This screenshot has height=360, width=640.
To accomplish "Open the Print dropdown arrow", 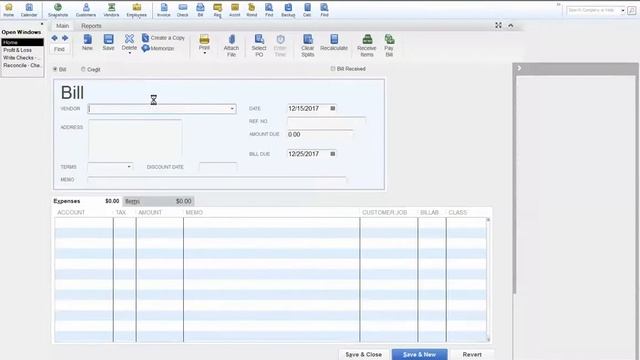I will [204, 53].
